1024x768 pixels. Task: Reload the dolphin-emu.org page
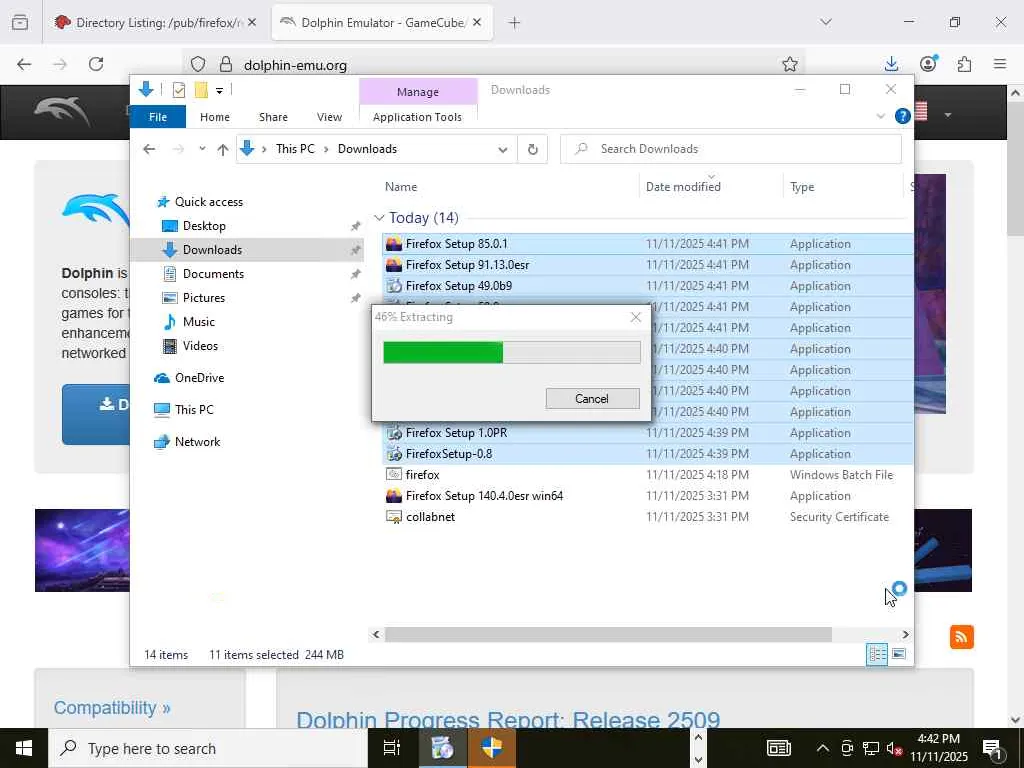click(96, 64)
